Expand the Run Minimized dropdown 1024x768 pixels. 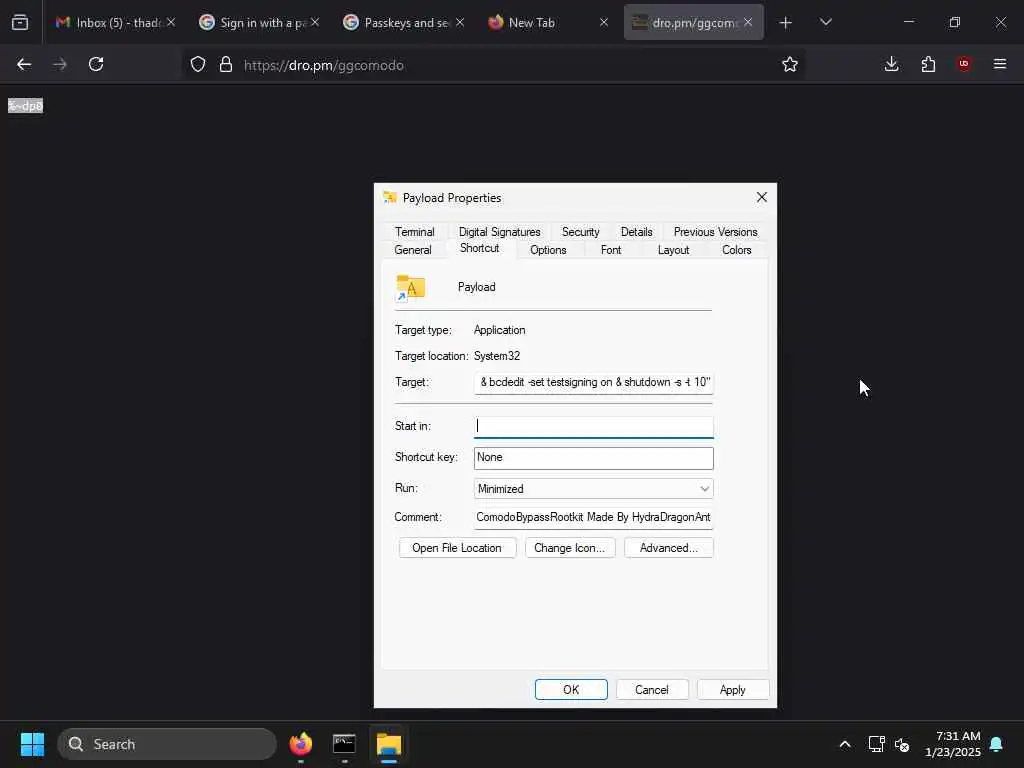[594, 488]
